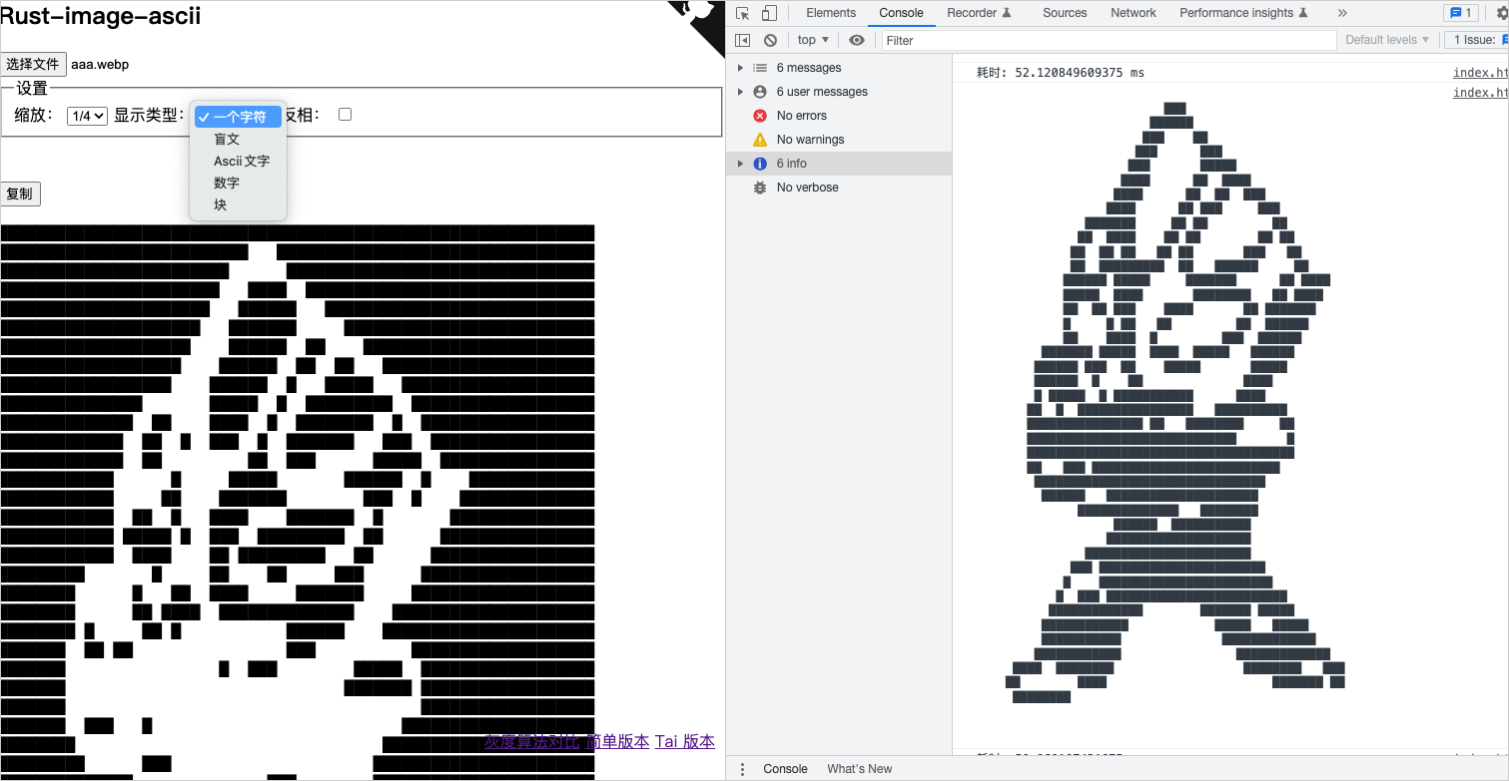Click the 选择文件 choose file button
Viewport: 1509px width, 781px height.
pyautogui.click(x=34, y=64)
